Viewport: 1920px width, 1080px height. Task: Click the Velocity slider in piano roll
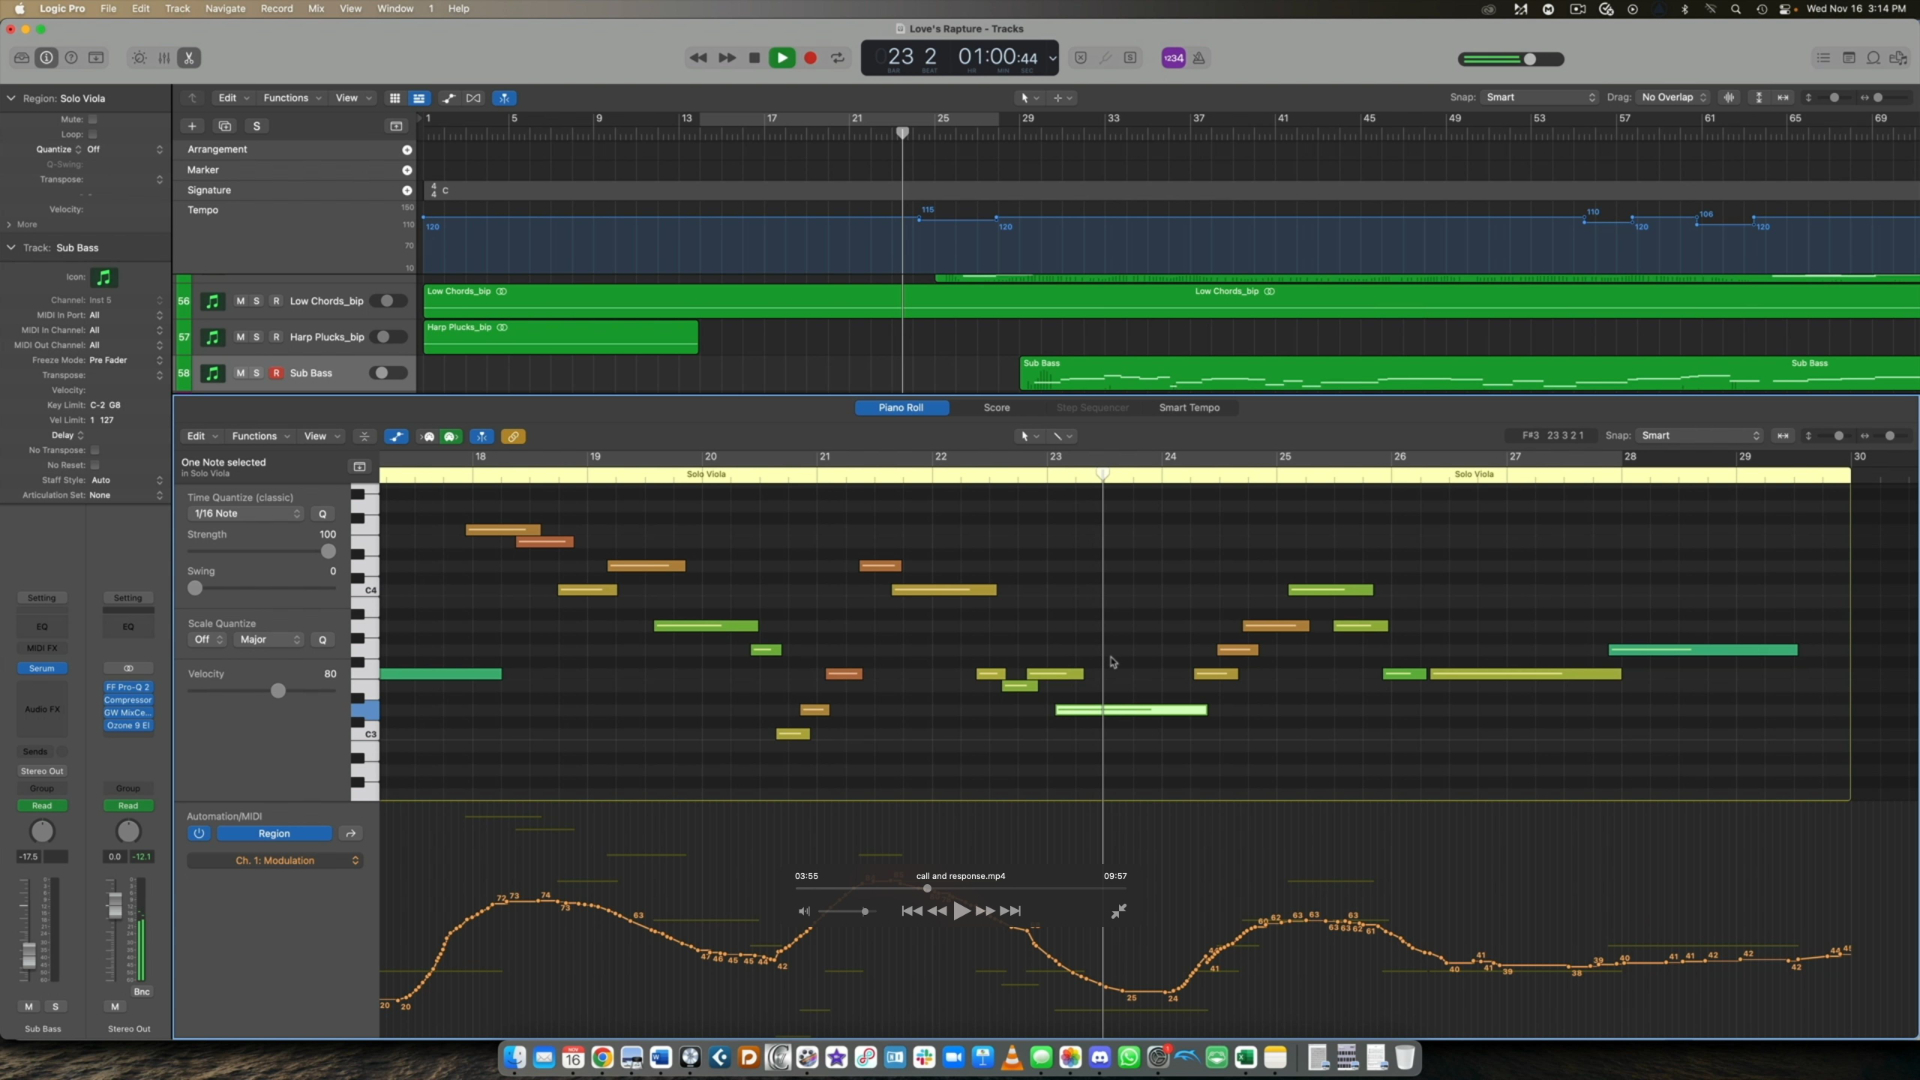click(278, 691)
